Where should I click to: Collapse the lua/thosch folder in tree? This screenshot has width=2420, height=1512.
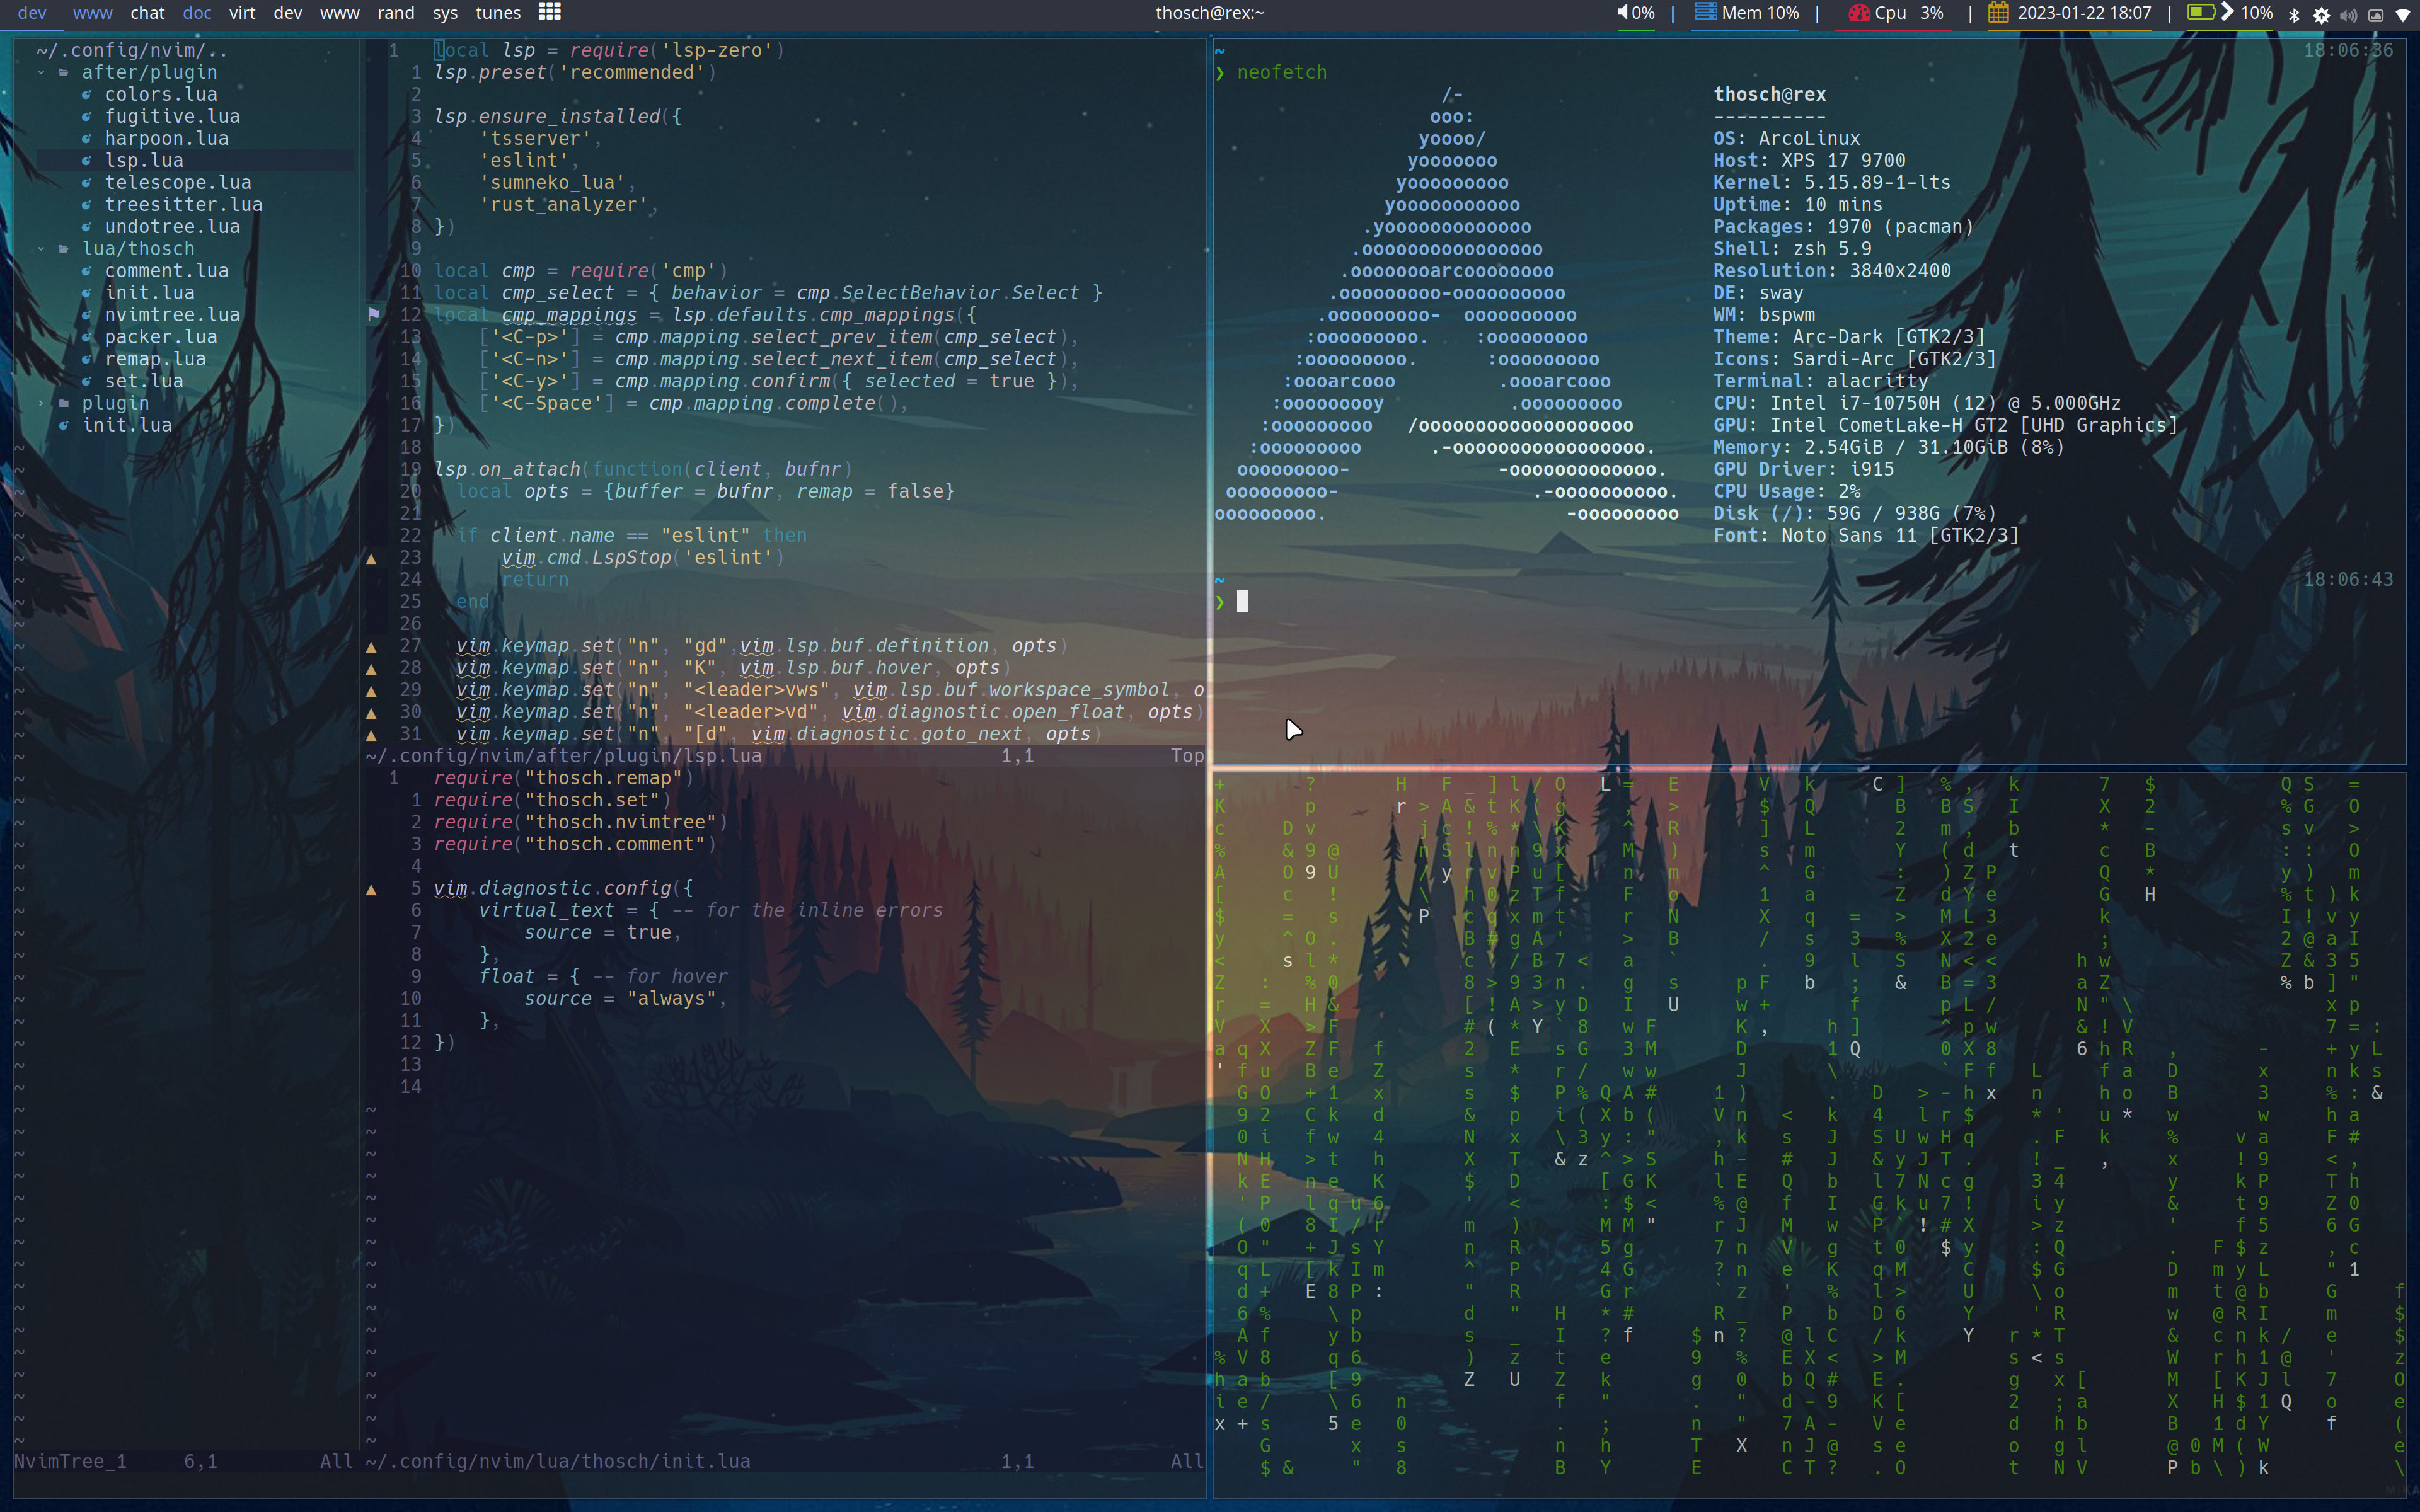click(x=138, y=248)
